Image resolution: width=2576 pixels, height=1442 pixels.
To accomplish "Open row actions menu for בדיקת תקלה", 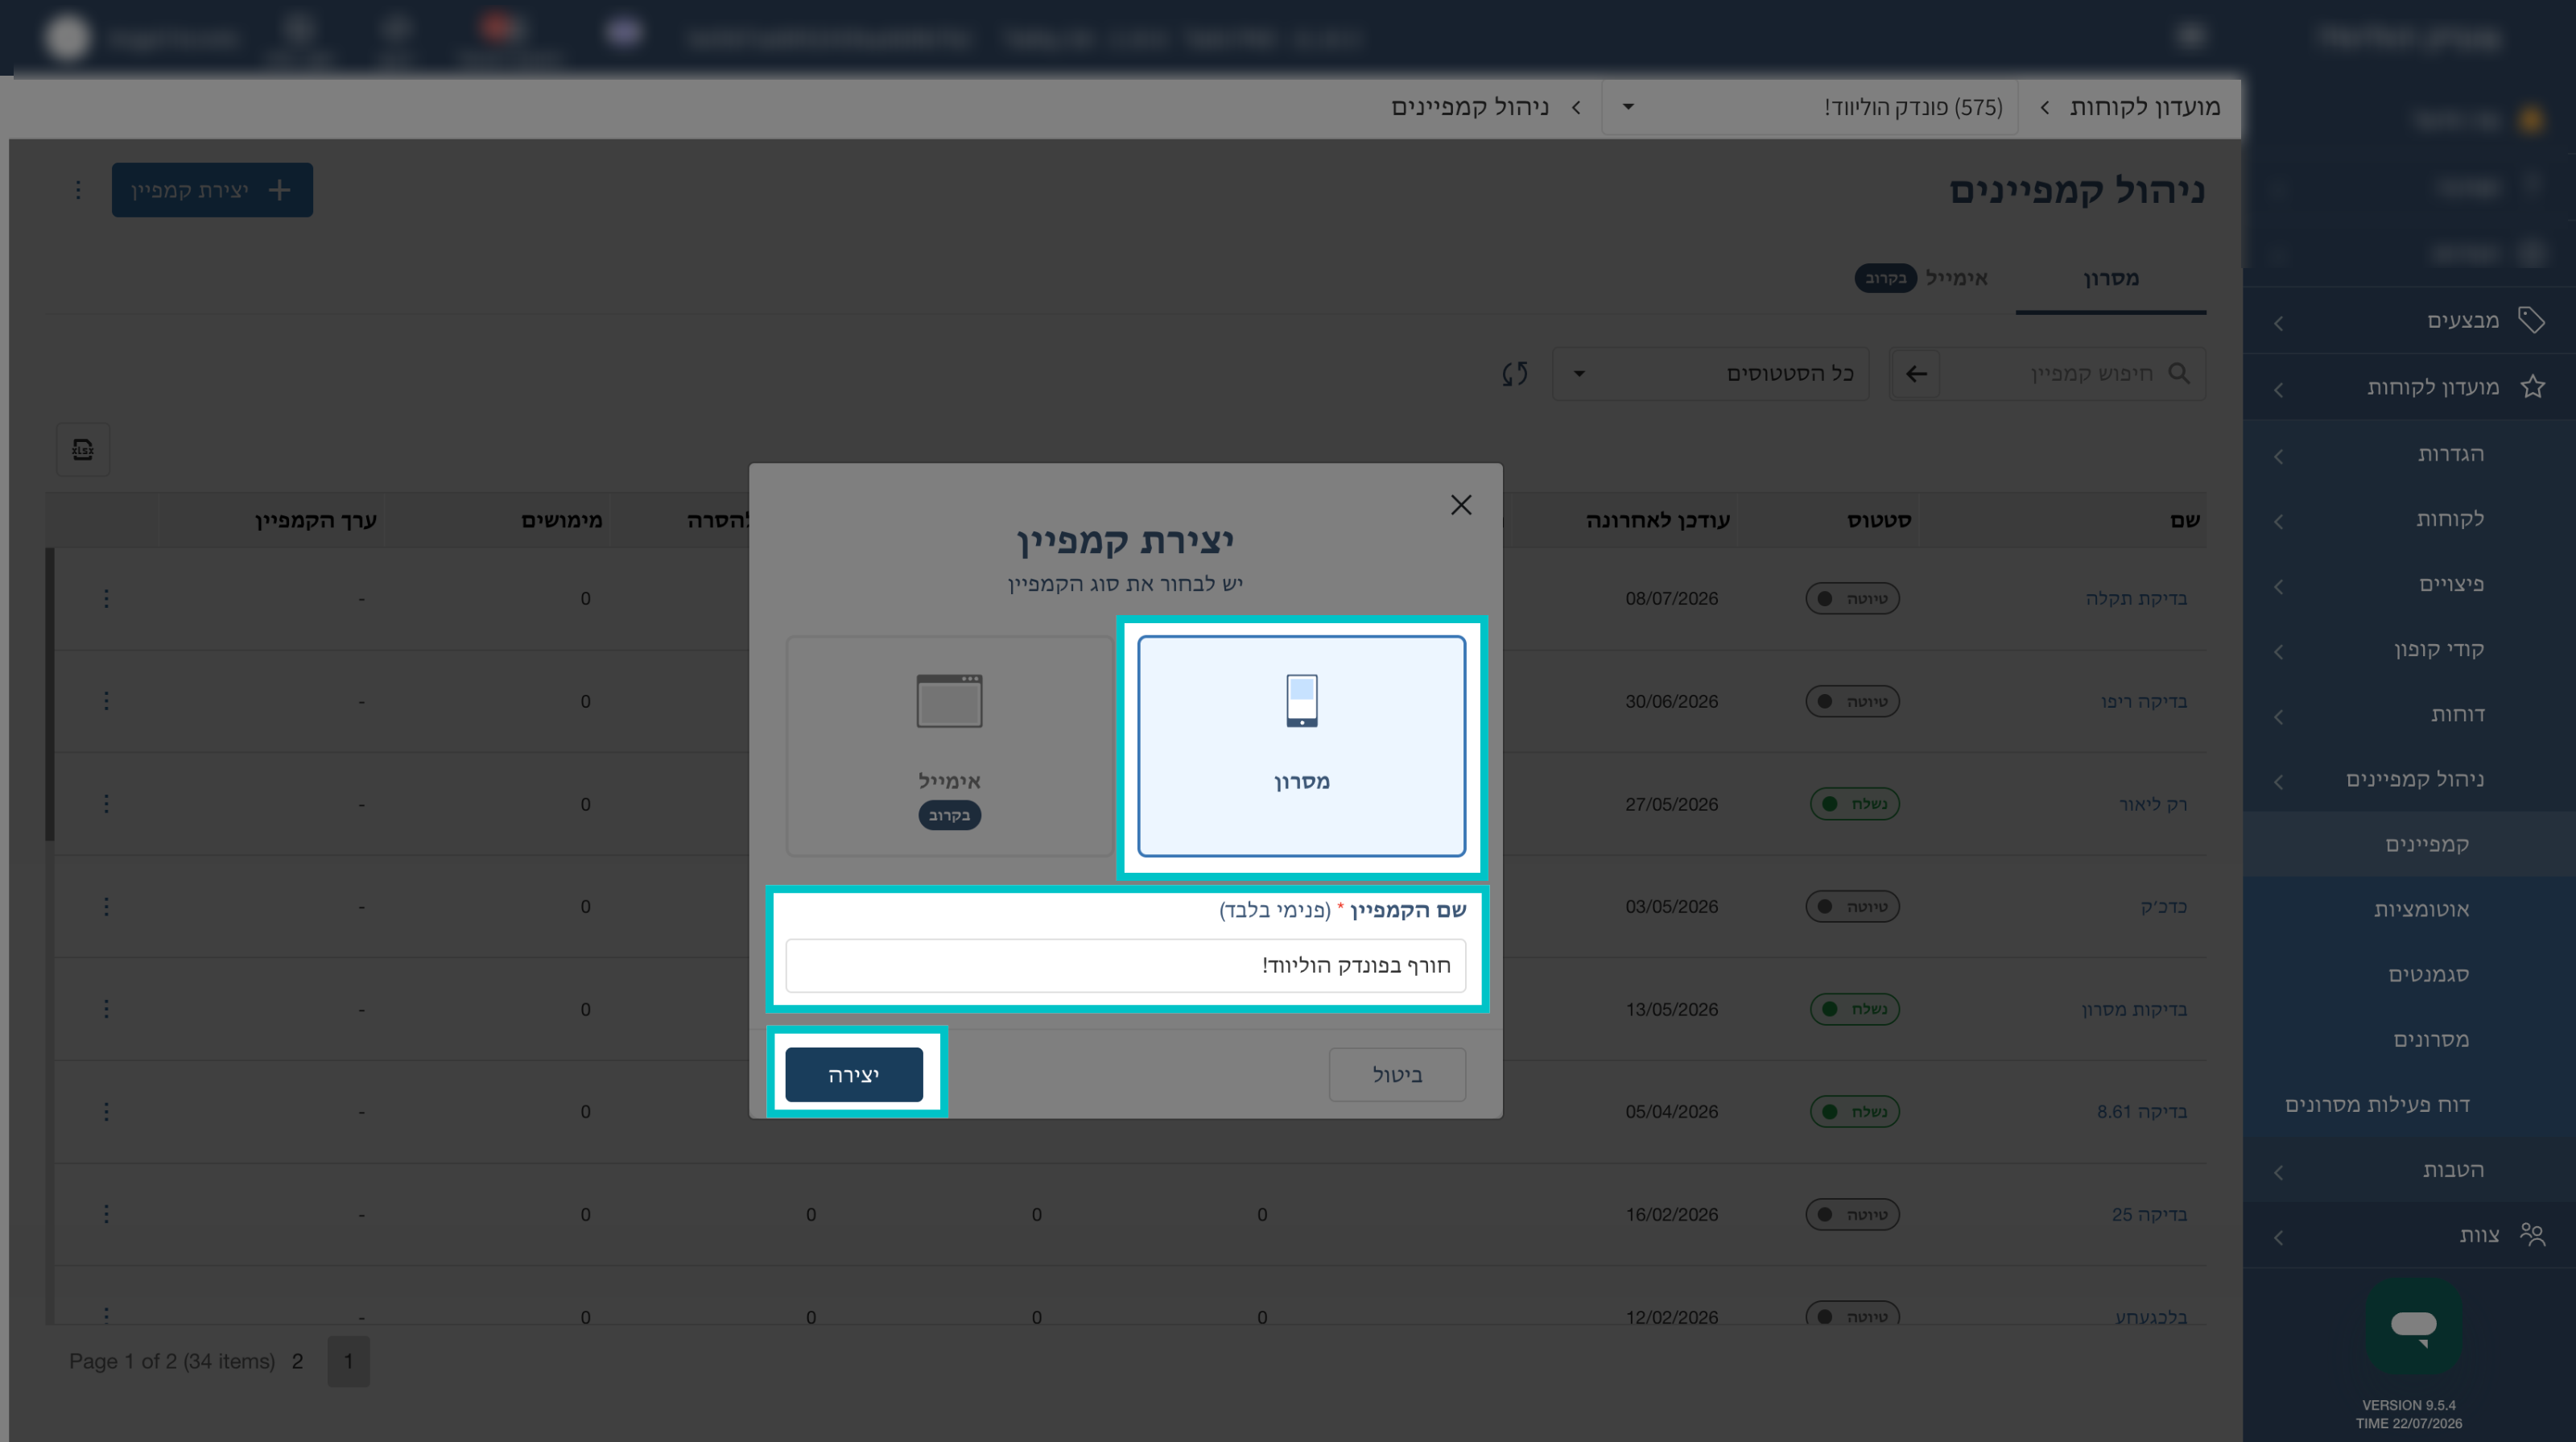I will click(106, 599).
